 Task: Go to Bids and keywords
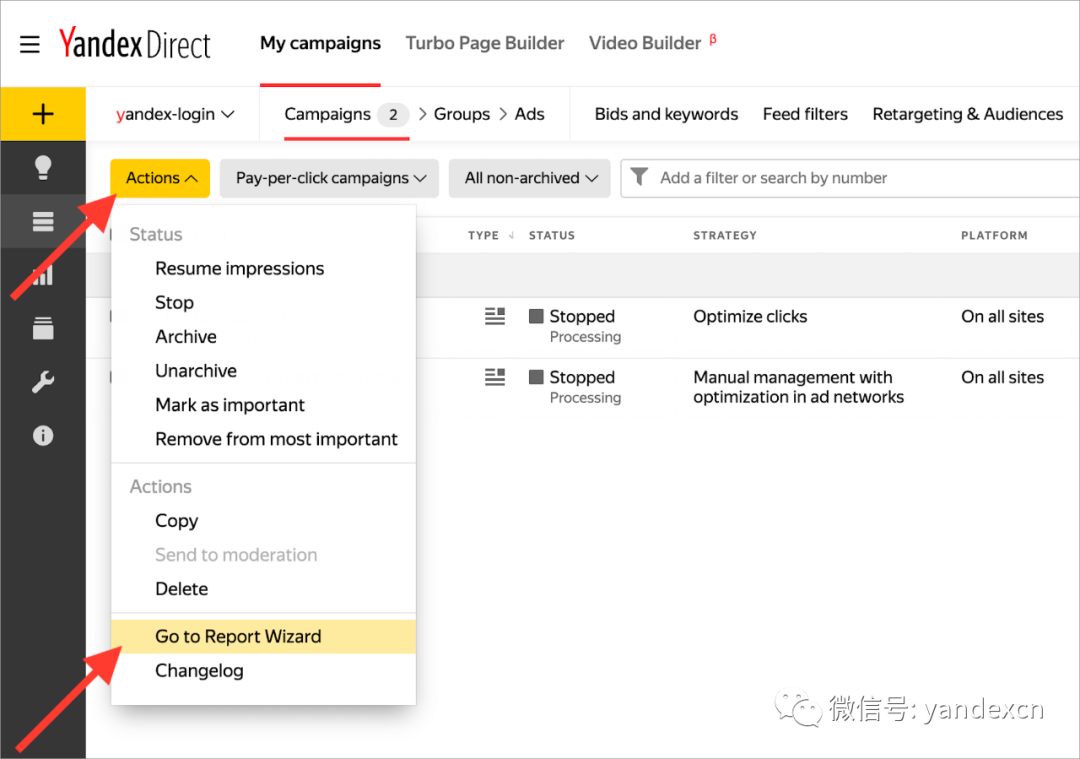pyautogui.click(x=666, y=114)
